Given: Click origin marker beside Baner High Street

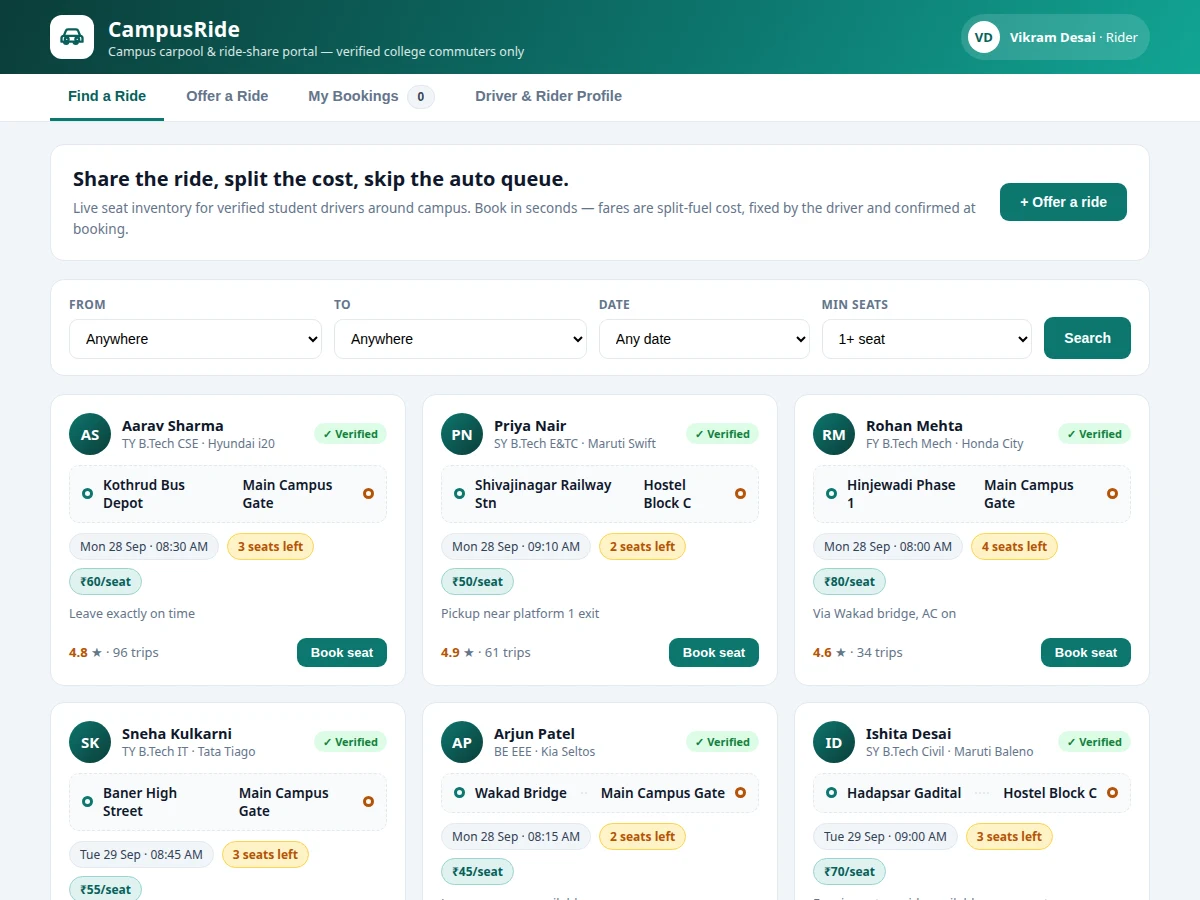Looking at the screenshot, I should [x=87, y=802].
